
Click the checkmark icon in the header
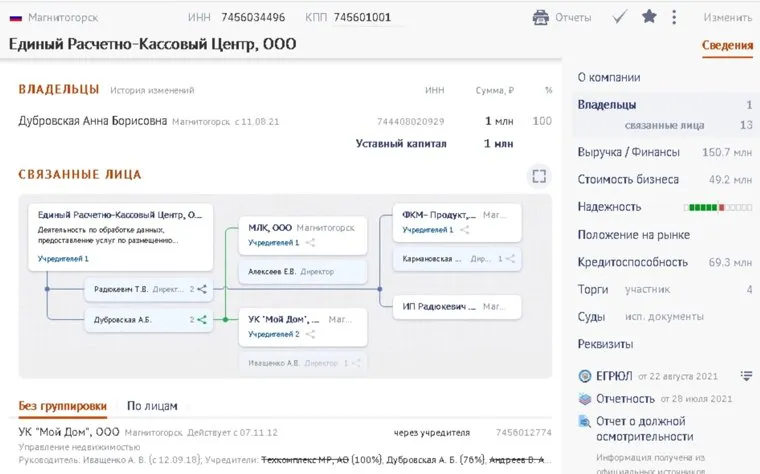pyautogui.click(x=620, y=17)
